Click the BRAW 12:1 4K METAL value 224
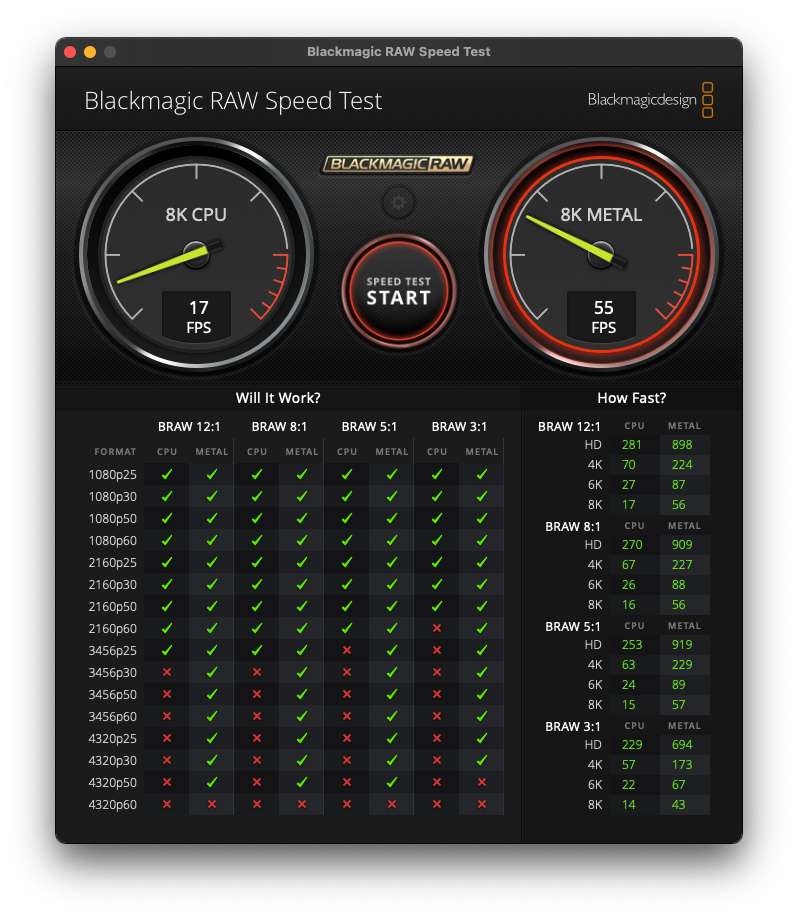 coord(682,464)
